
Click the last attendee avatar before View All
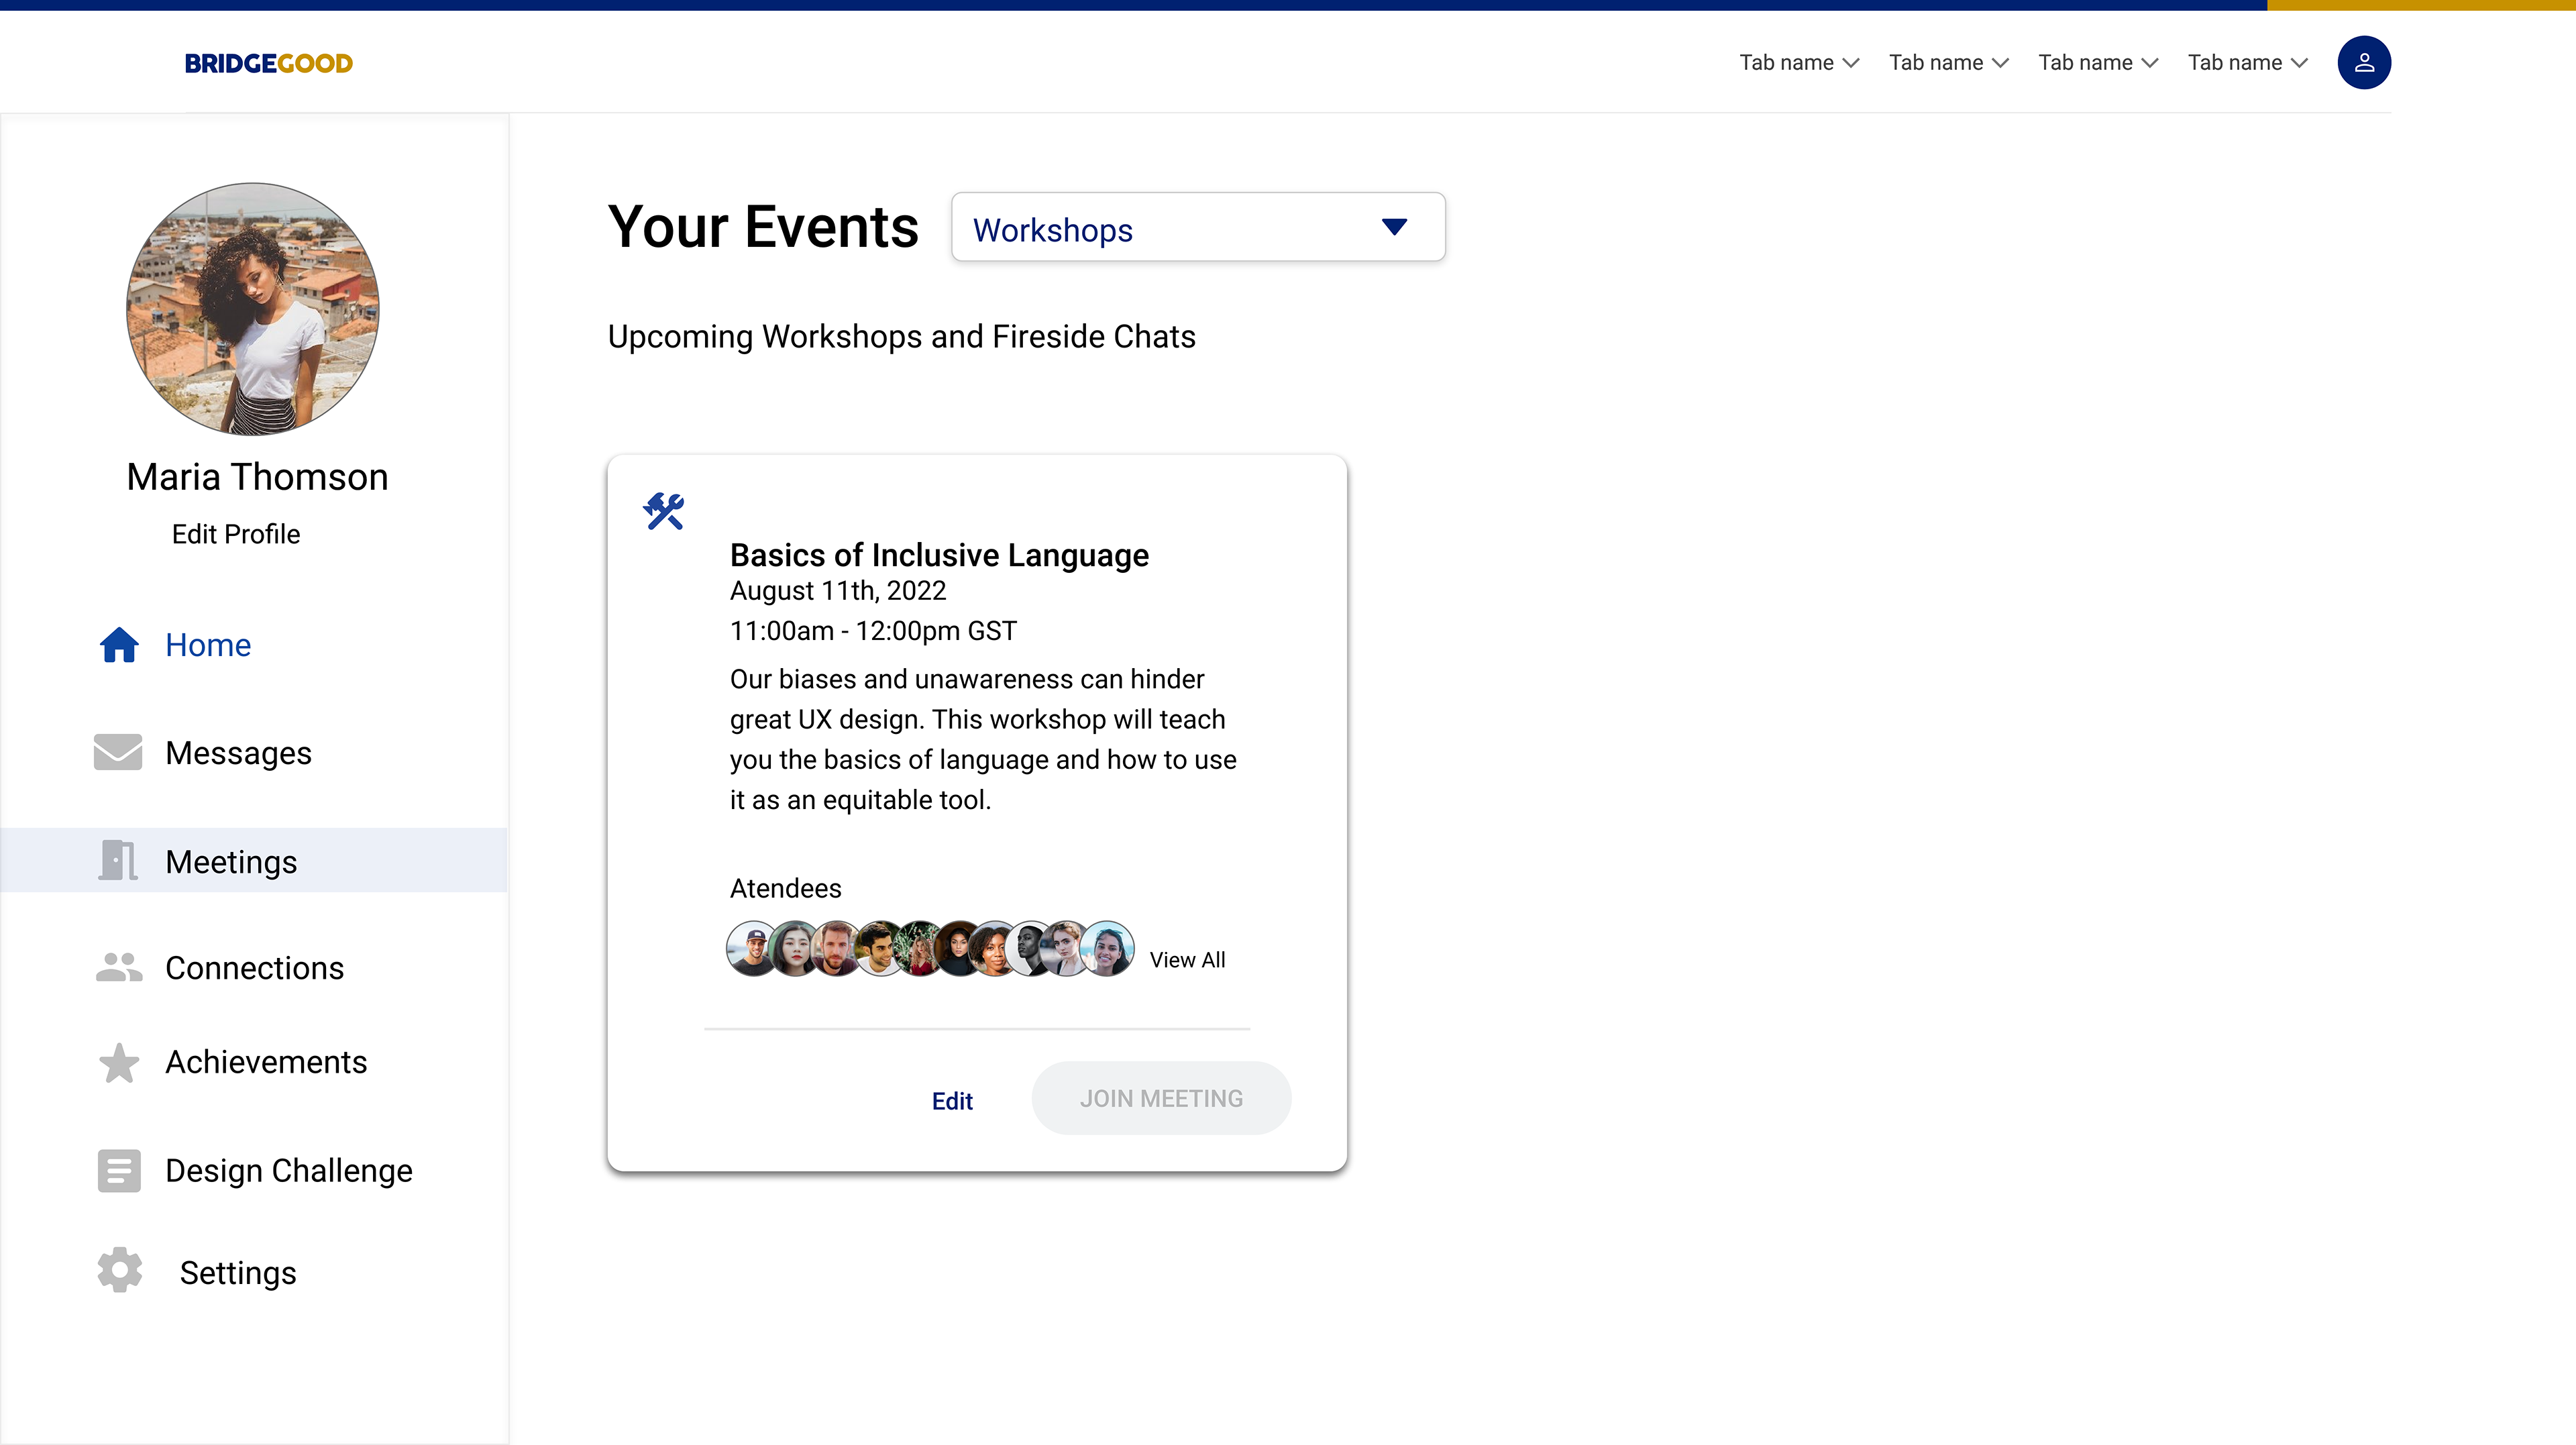click(x=1108, y=949)
